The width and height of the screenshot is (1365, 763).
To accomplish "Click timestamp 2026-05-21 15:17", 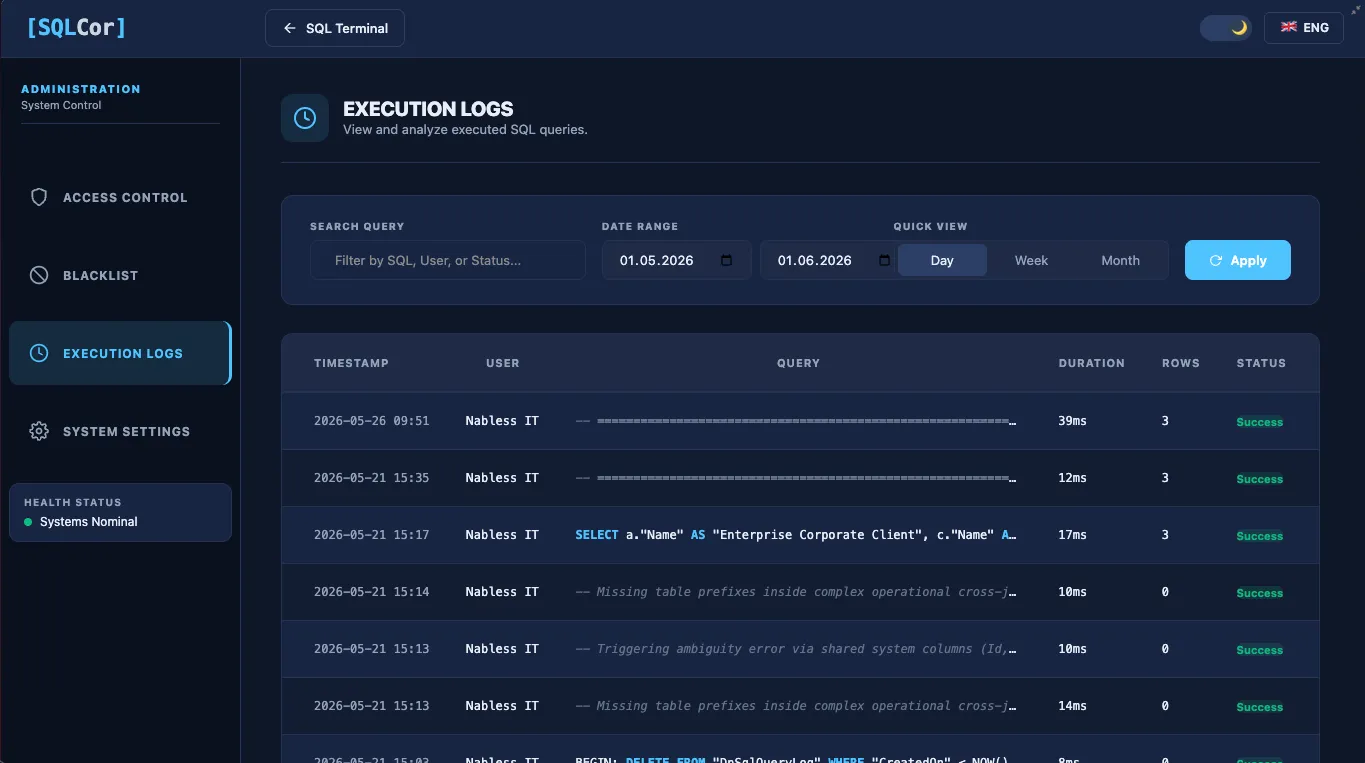I will 371,535.
